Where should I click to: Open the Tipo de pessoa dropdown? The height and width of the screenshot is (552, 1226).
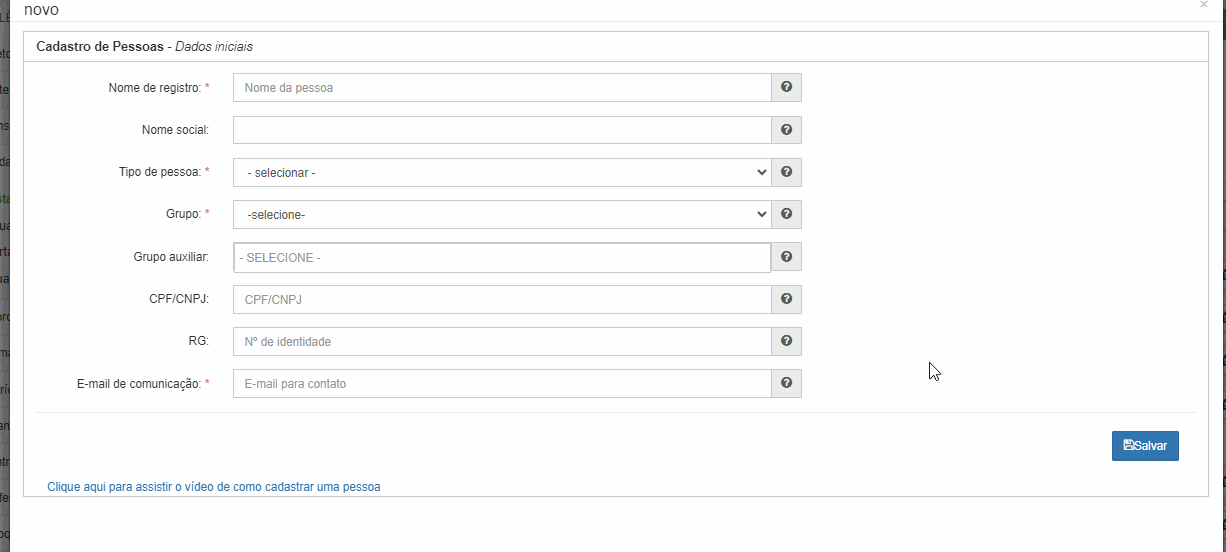[502, 172]
